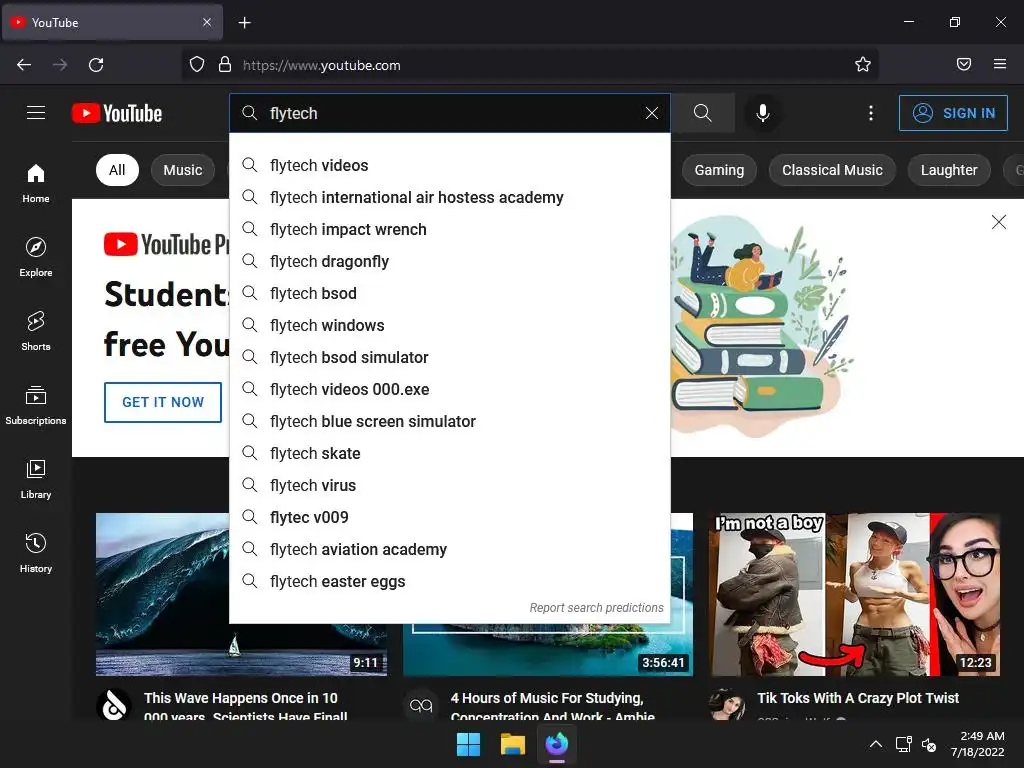Click 'Report search predictions' link
This screenshot has height=768, width=1024.
coord(596,607)
